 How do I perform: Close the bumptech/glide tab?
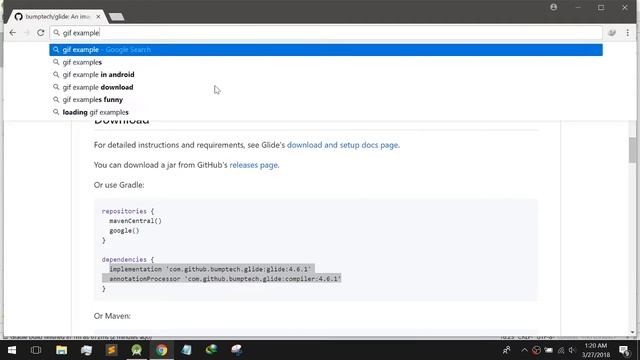98,17
